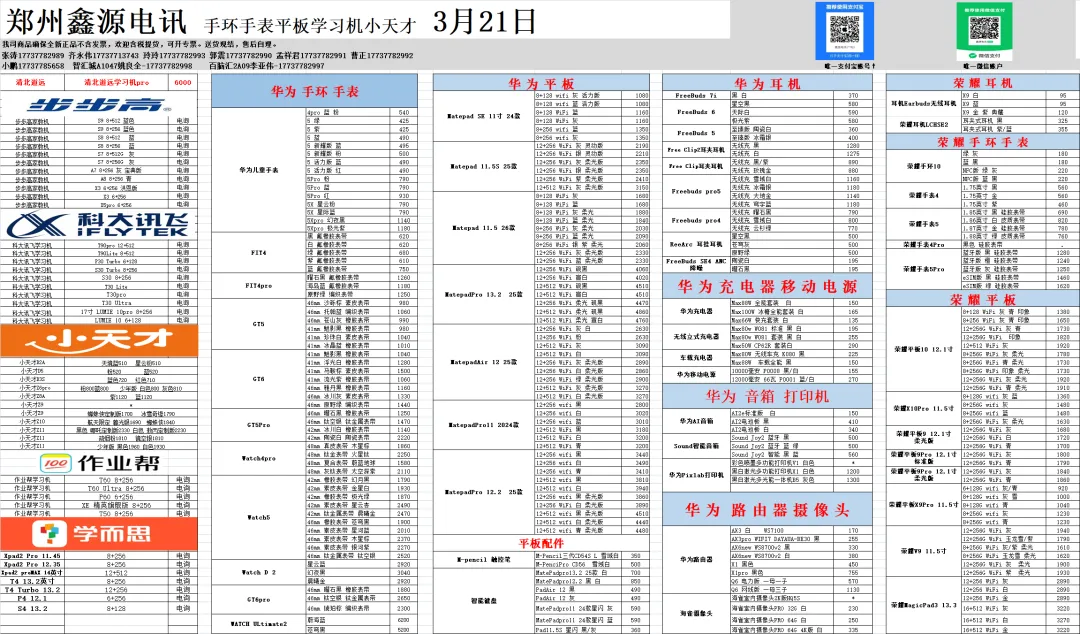Screen dimensions: 1080x634
Task: Click the 荣耀手表4Pro cell
Action: (x=923, y=244)
